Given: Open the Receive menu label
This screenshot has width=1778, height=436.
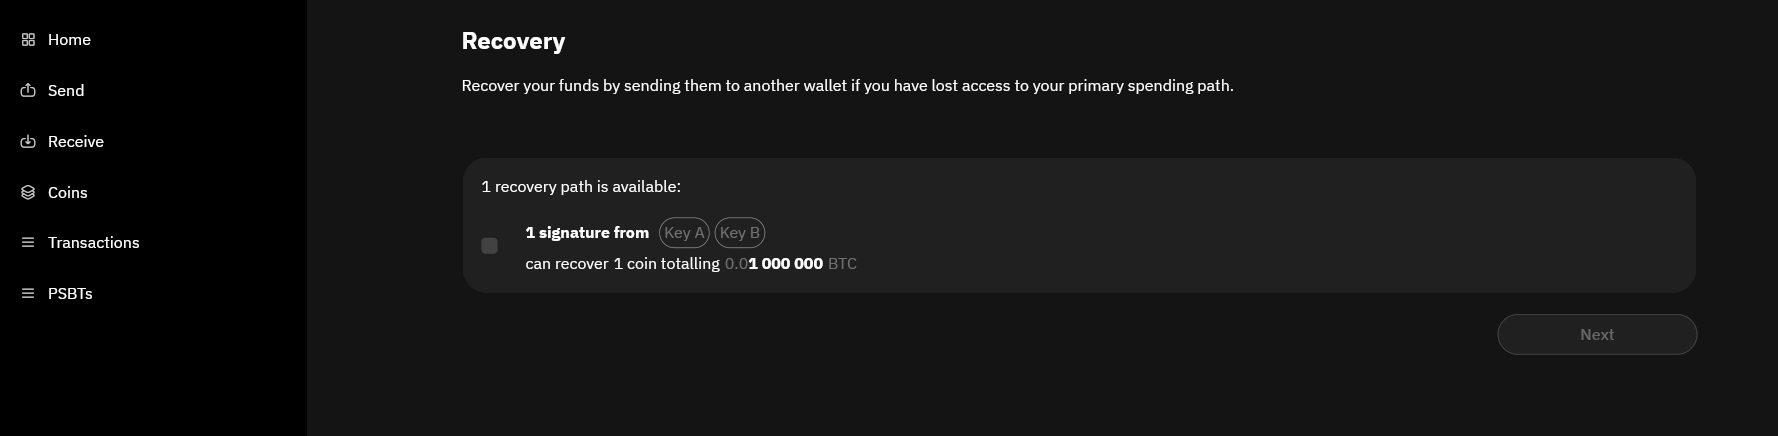Looking at the screenshot, I should (x=76, y=142).
